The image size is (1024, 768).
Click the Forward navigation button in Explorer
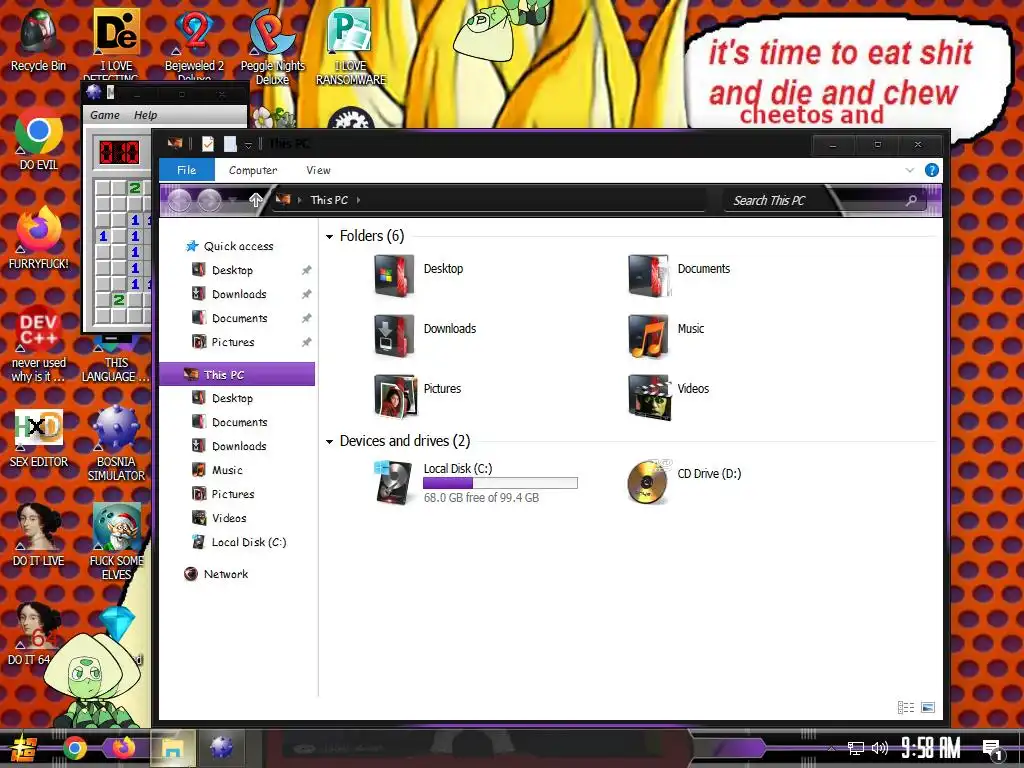pos(209,200)
